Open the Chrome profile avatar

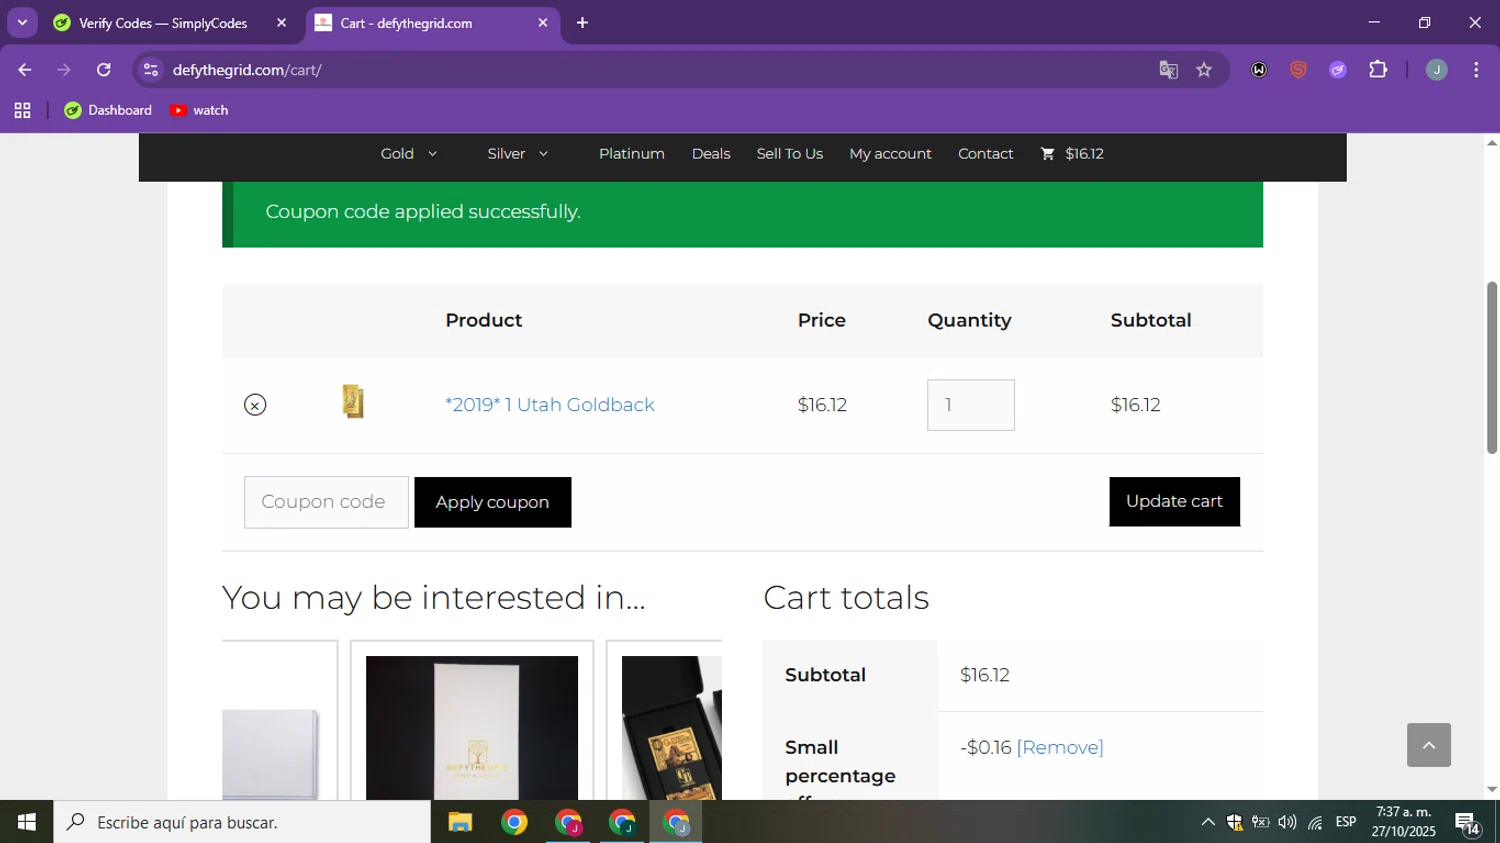click(x=1437, y=70)
